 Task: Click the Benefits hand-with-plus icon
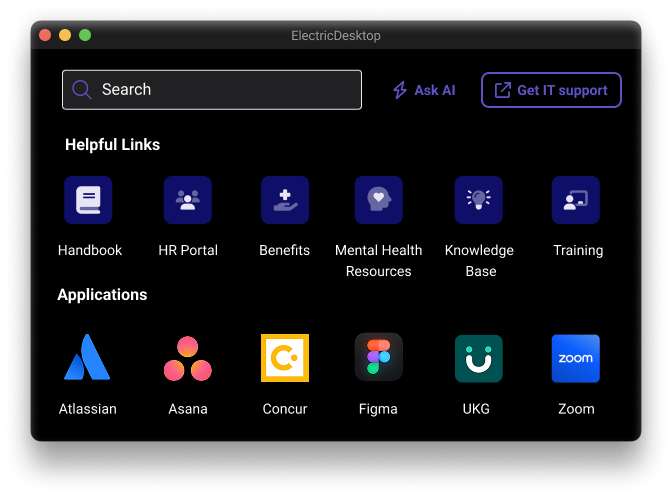[x=285, y=200]
